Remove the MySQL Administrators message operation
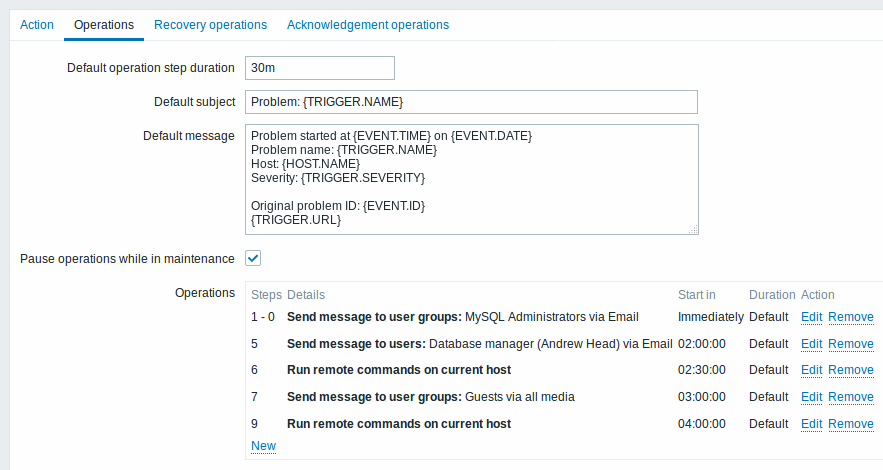883x470 pixels. pos(851,317)
